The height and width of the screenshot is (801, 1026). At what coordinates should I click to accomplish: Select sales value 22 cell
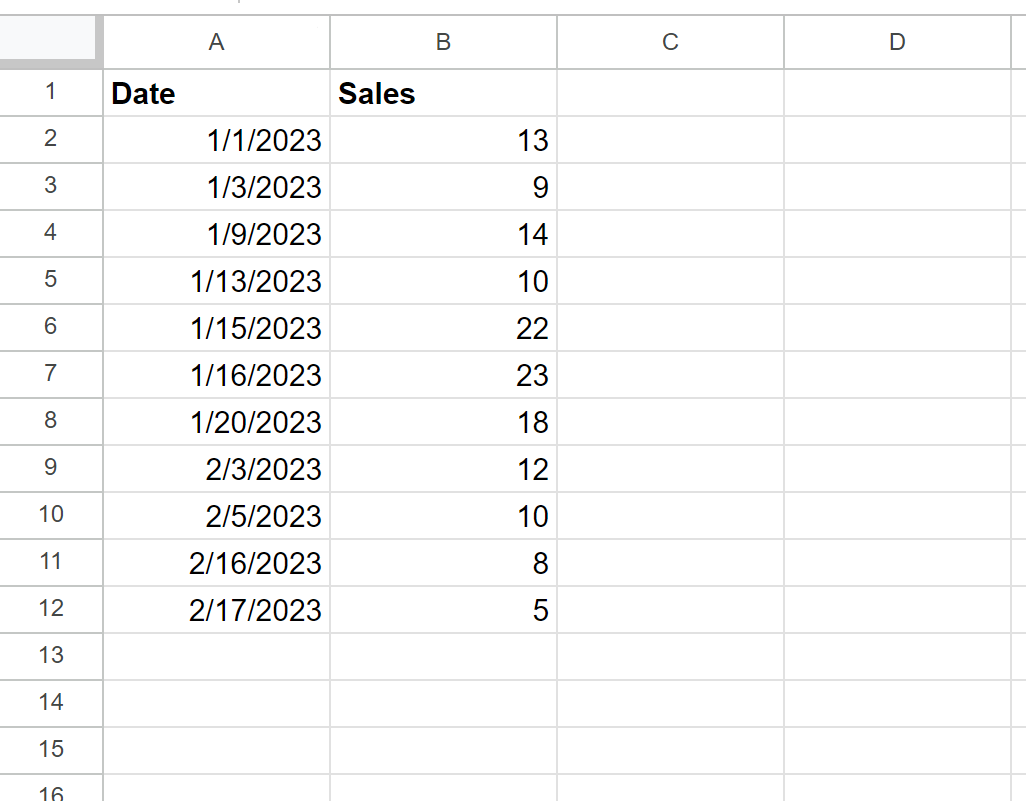pyautogui.click(x=444, y=328)
